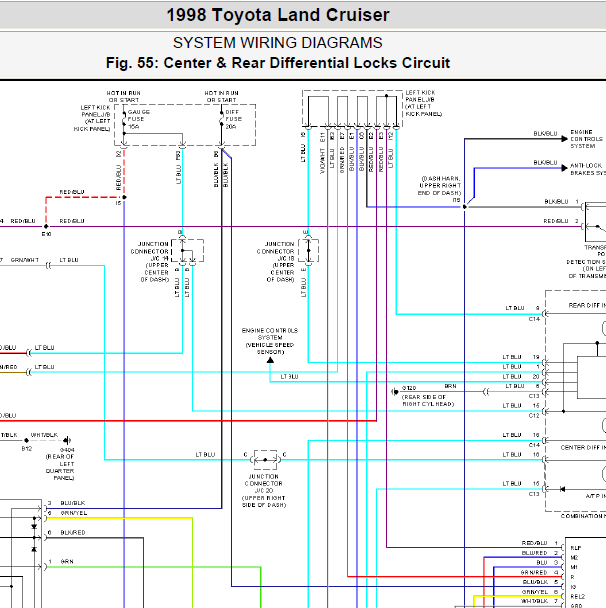
Task: Click the "A/T P" indicator label
Action: click(x=595, y=496)
